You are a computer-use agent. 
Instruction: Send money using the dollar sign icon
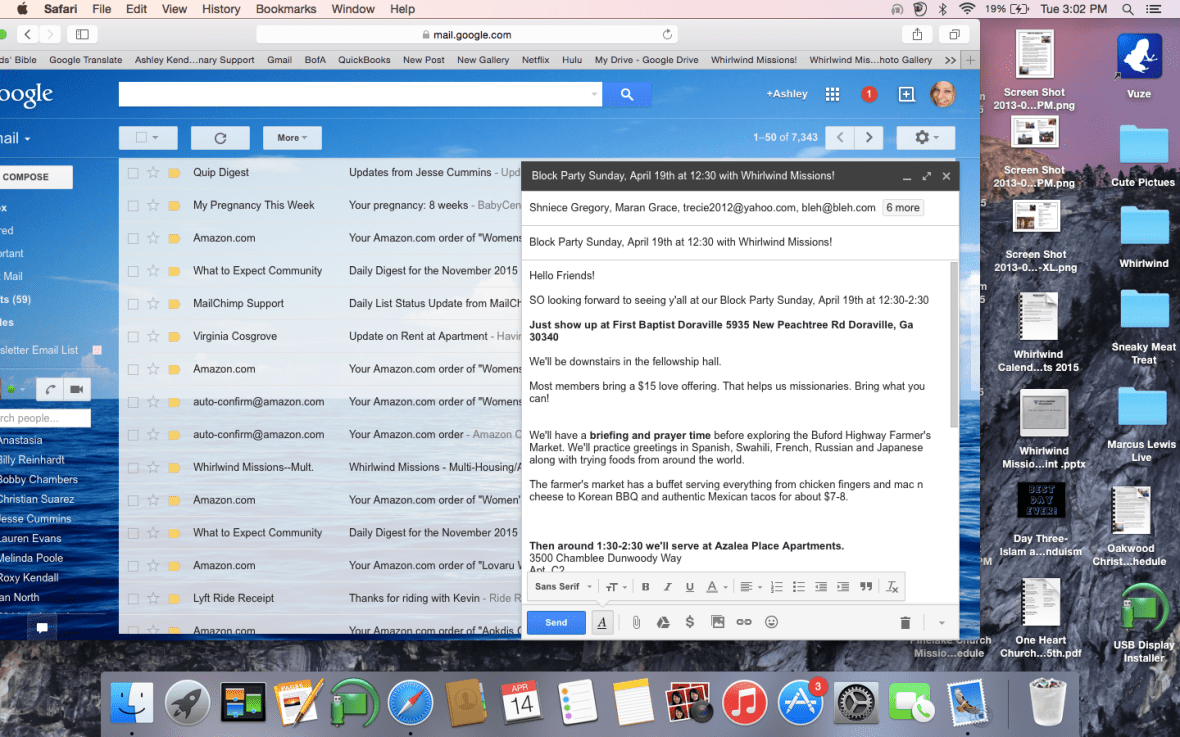[x=690, y=621]
